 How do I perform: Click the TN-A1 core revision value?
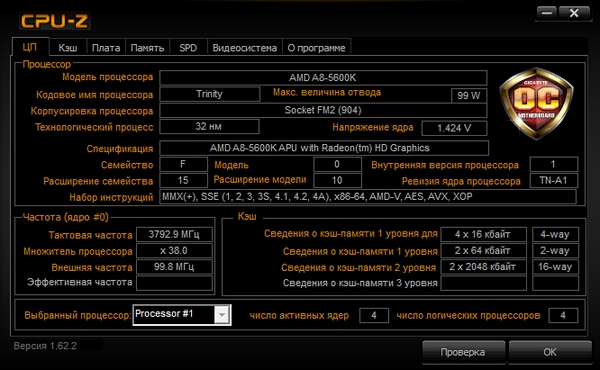pos(553,180)
